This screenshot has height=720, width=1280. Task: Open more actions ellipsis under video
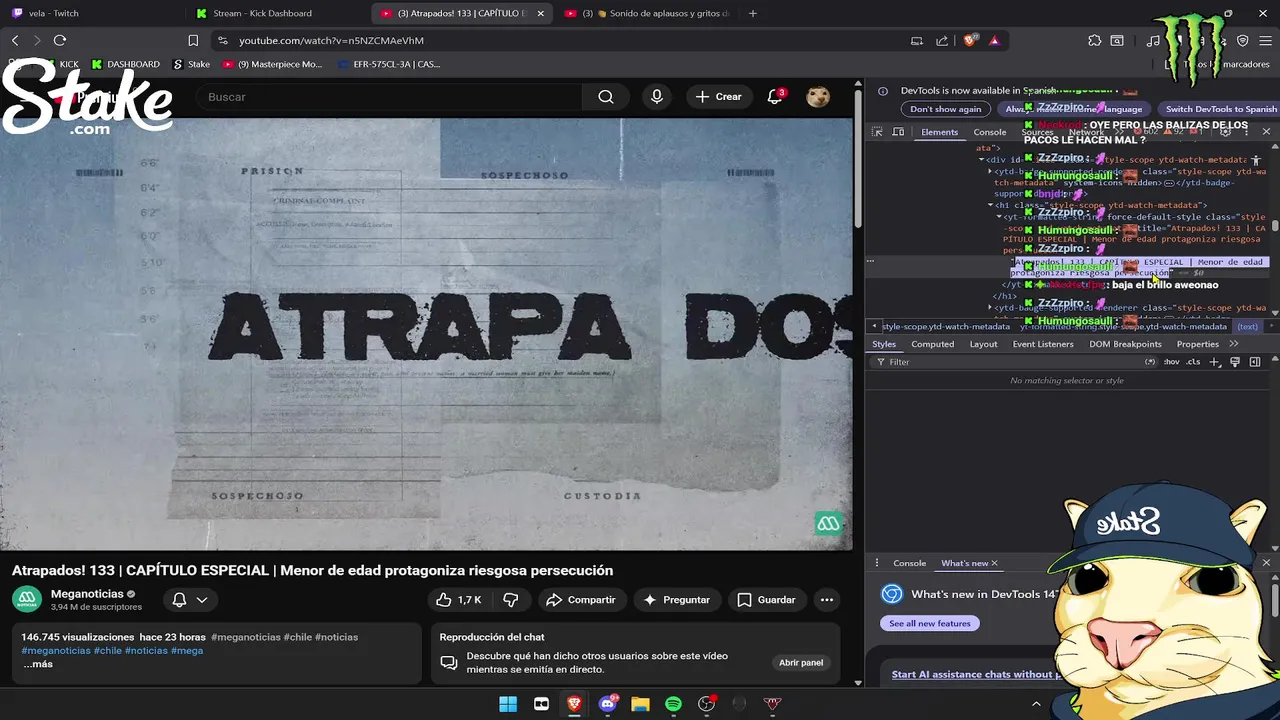pos(826,600)
